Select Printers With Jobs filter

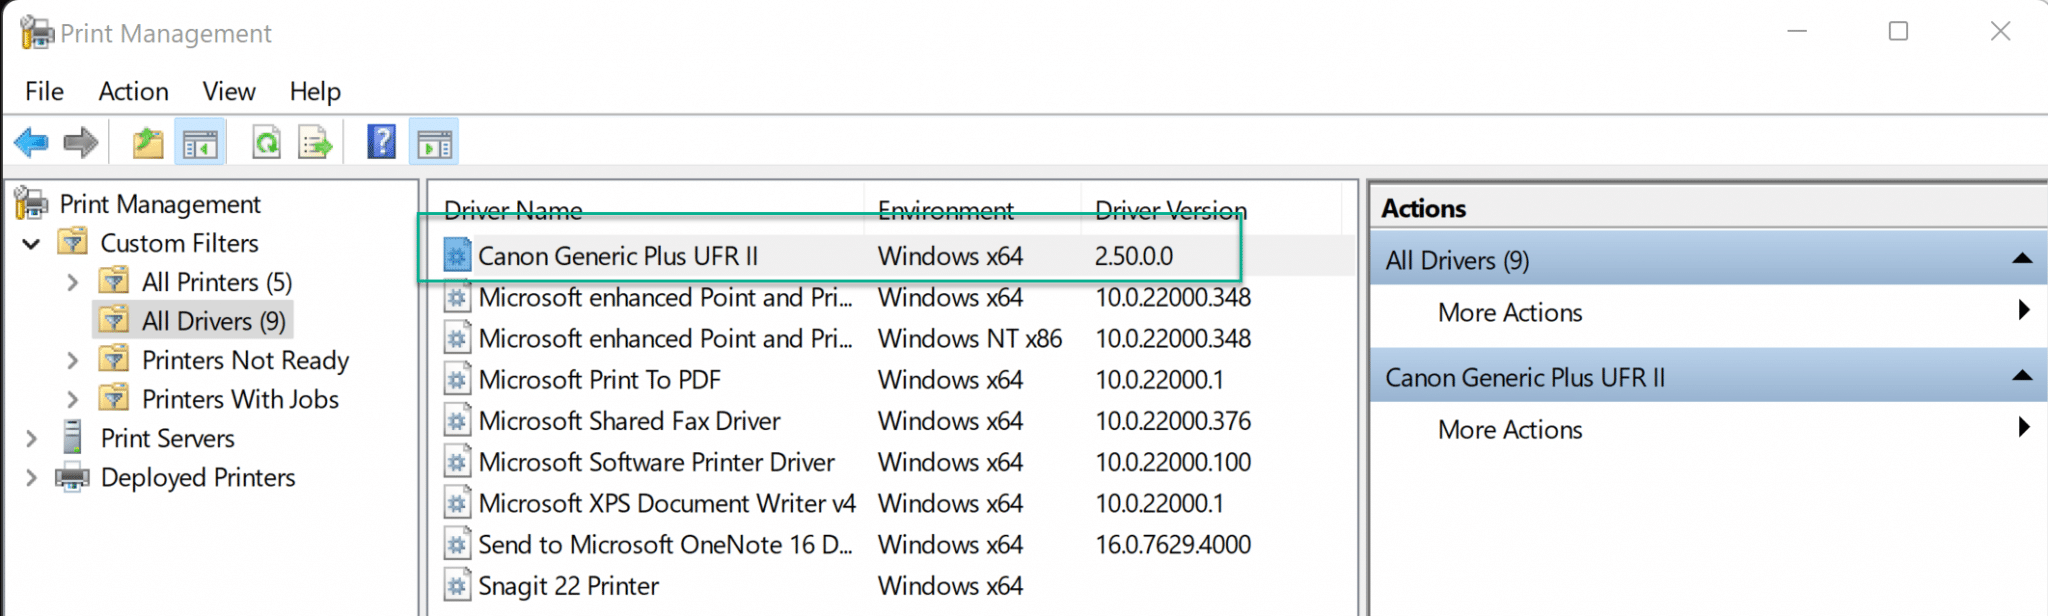pyautogui.click(x=240, y=399)
